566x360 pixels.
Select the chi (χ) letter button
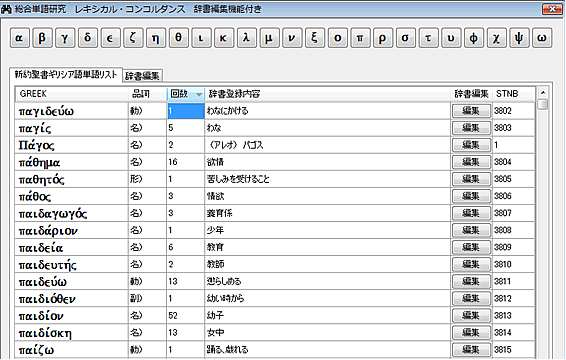497,38
